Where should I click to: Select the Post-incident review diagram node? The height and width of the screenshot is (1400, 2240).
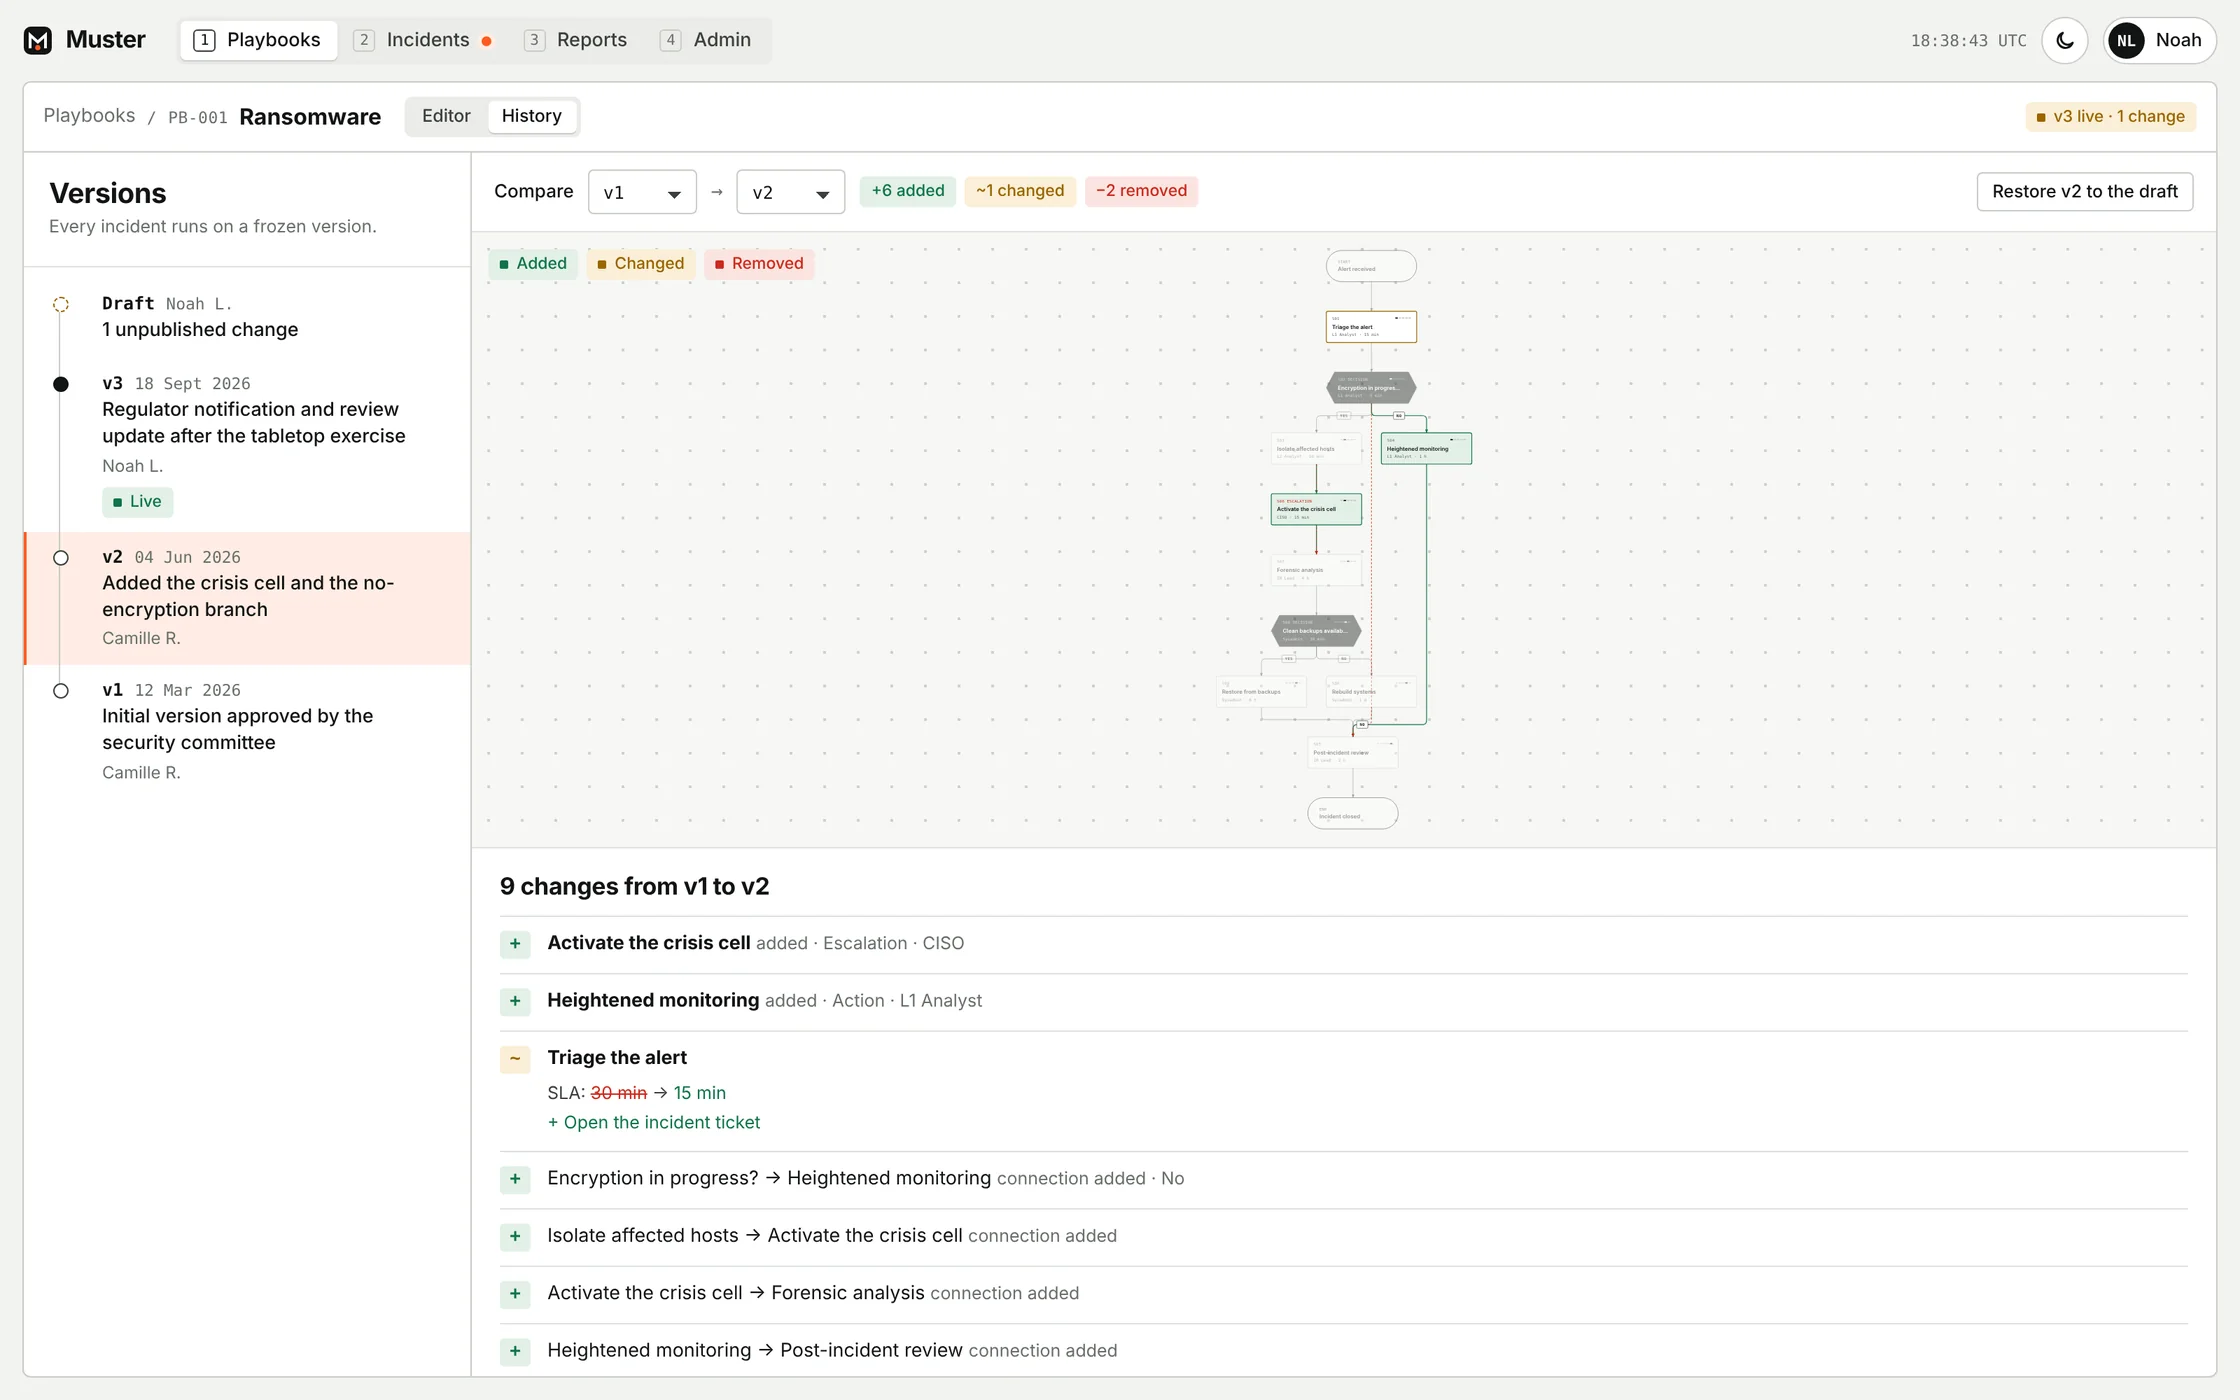tap(1353, 753)
